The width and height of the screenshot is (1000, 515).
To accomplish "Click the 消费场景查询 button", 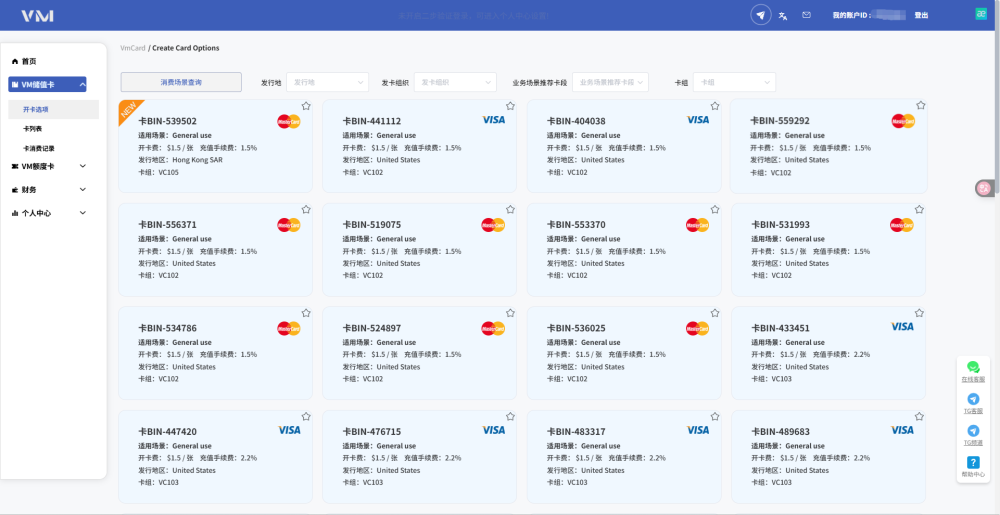I will point(181,82).
